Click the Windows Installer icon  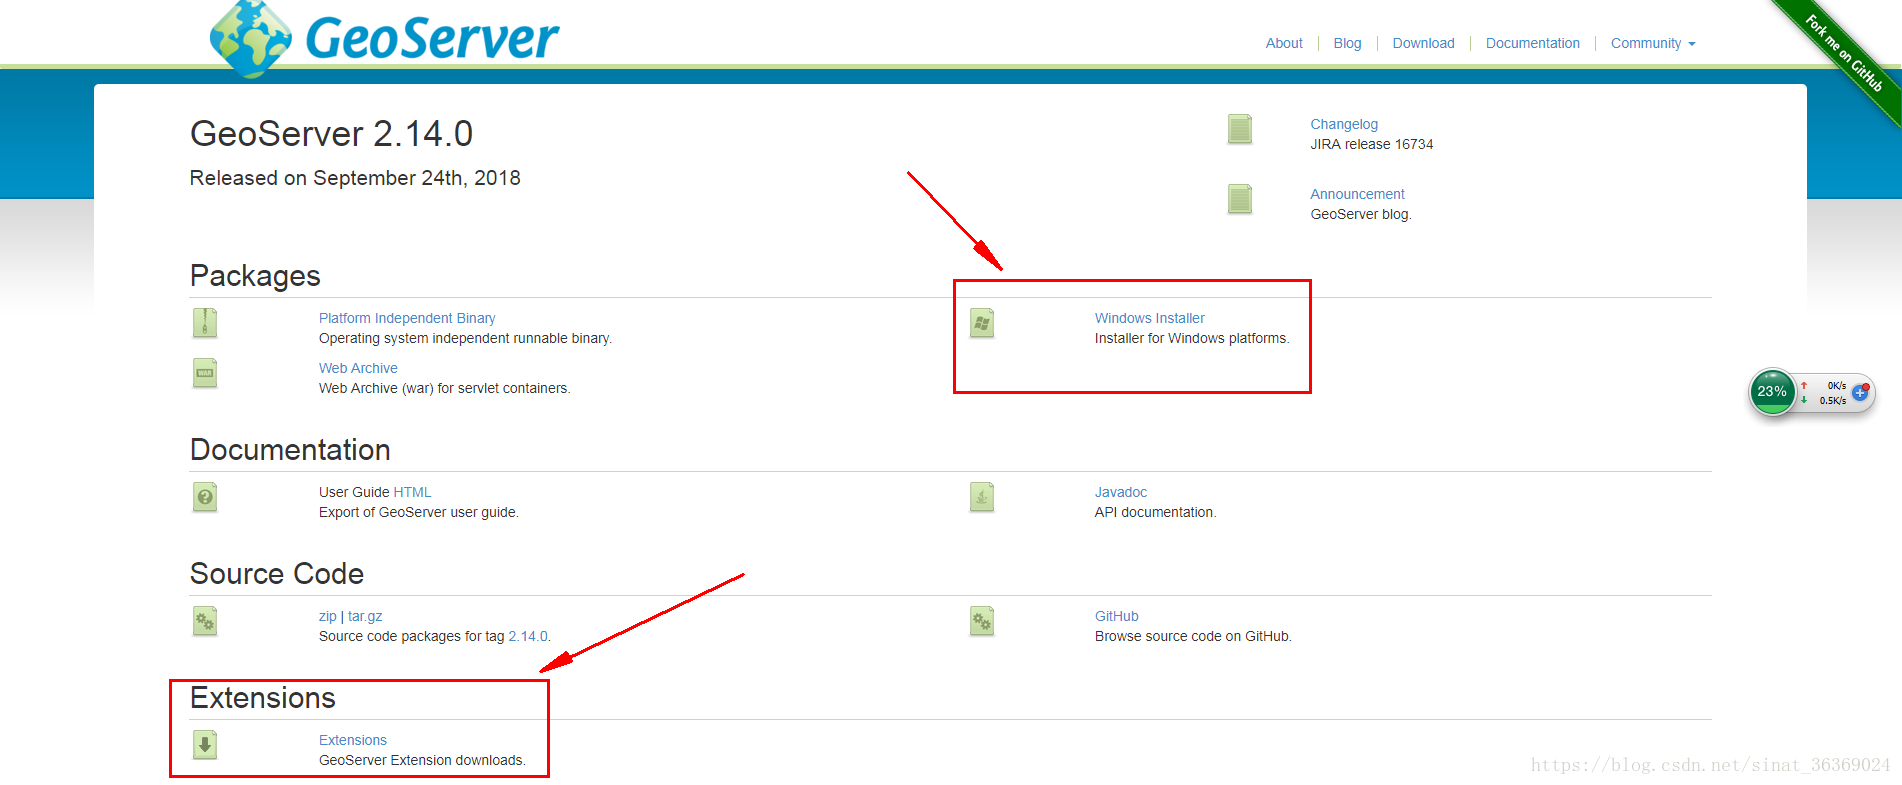(x=982, y=323)
